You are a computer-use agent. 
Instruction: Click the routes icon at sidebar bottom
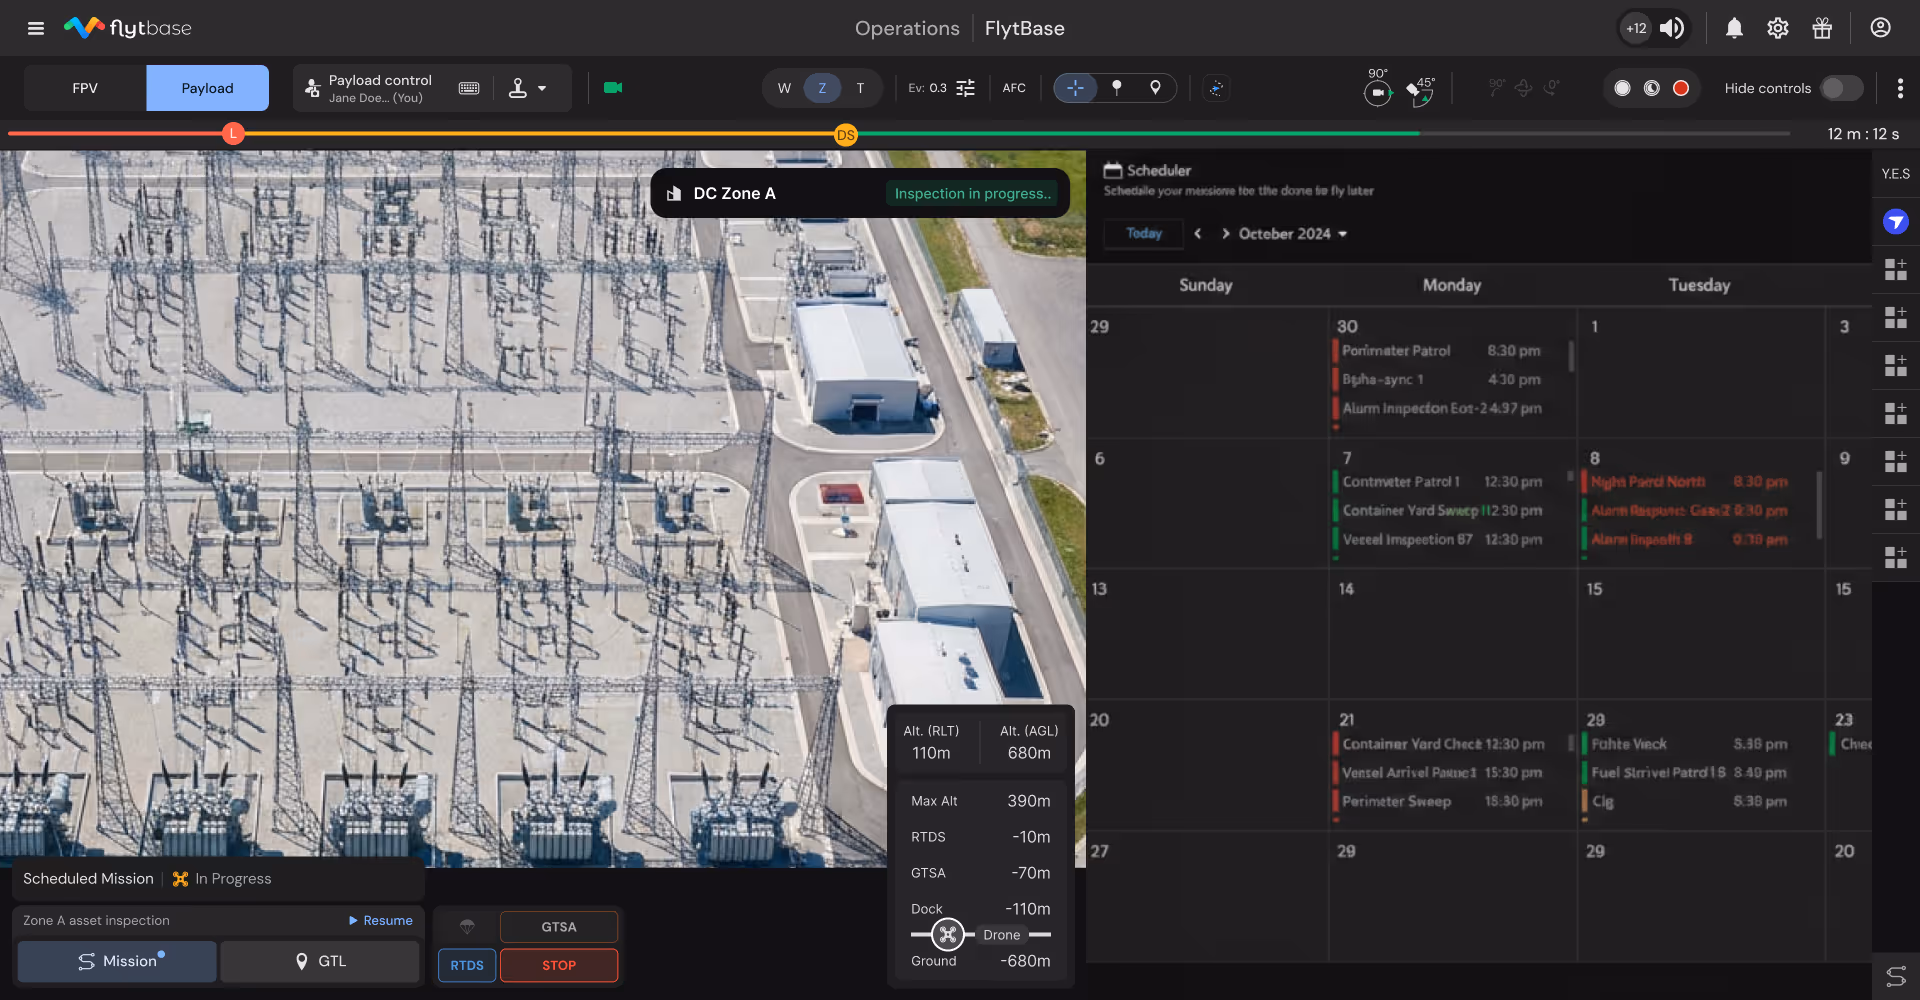click(1896, 976)
